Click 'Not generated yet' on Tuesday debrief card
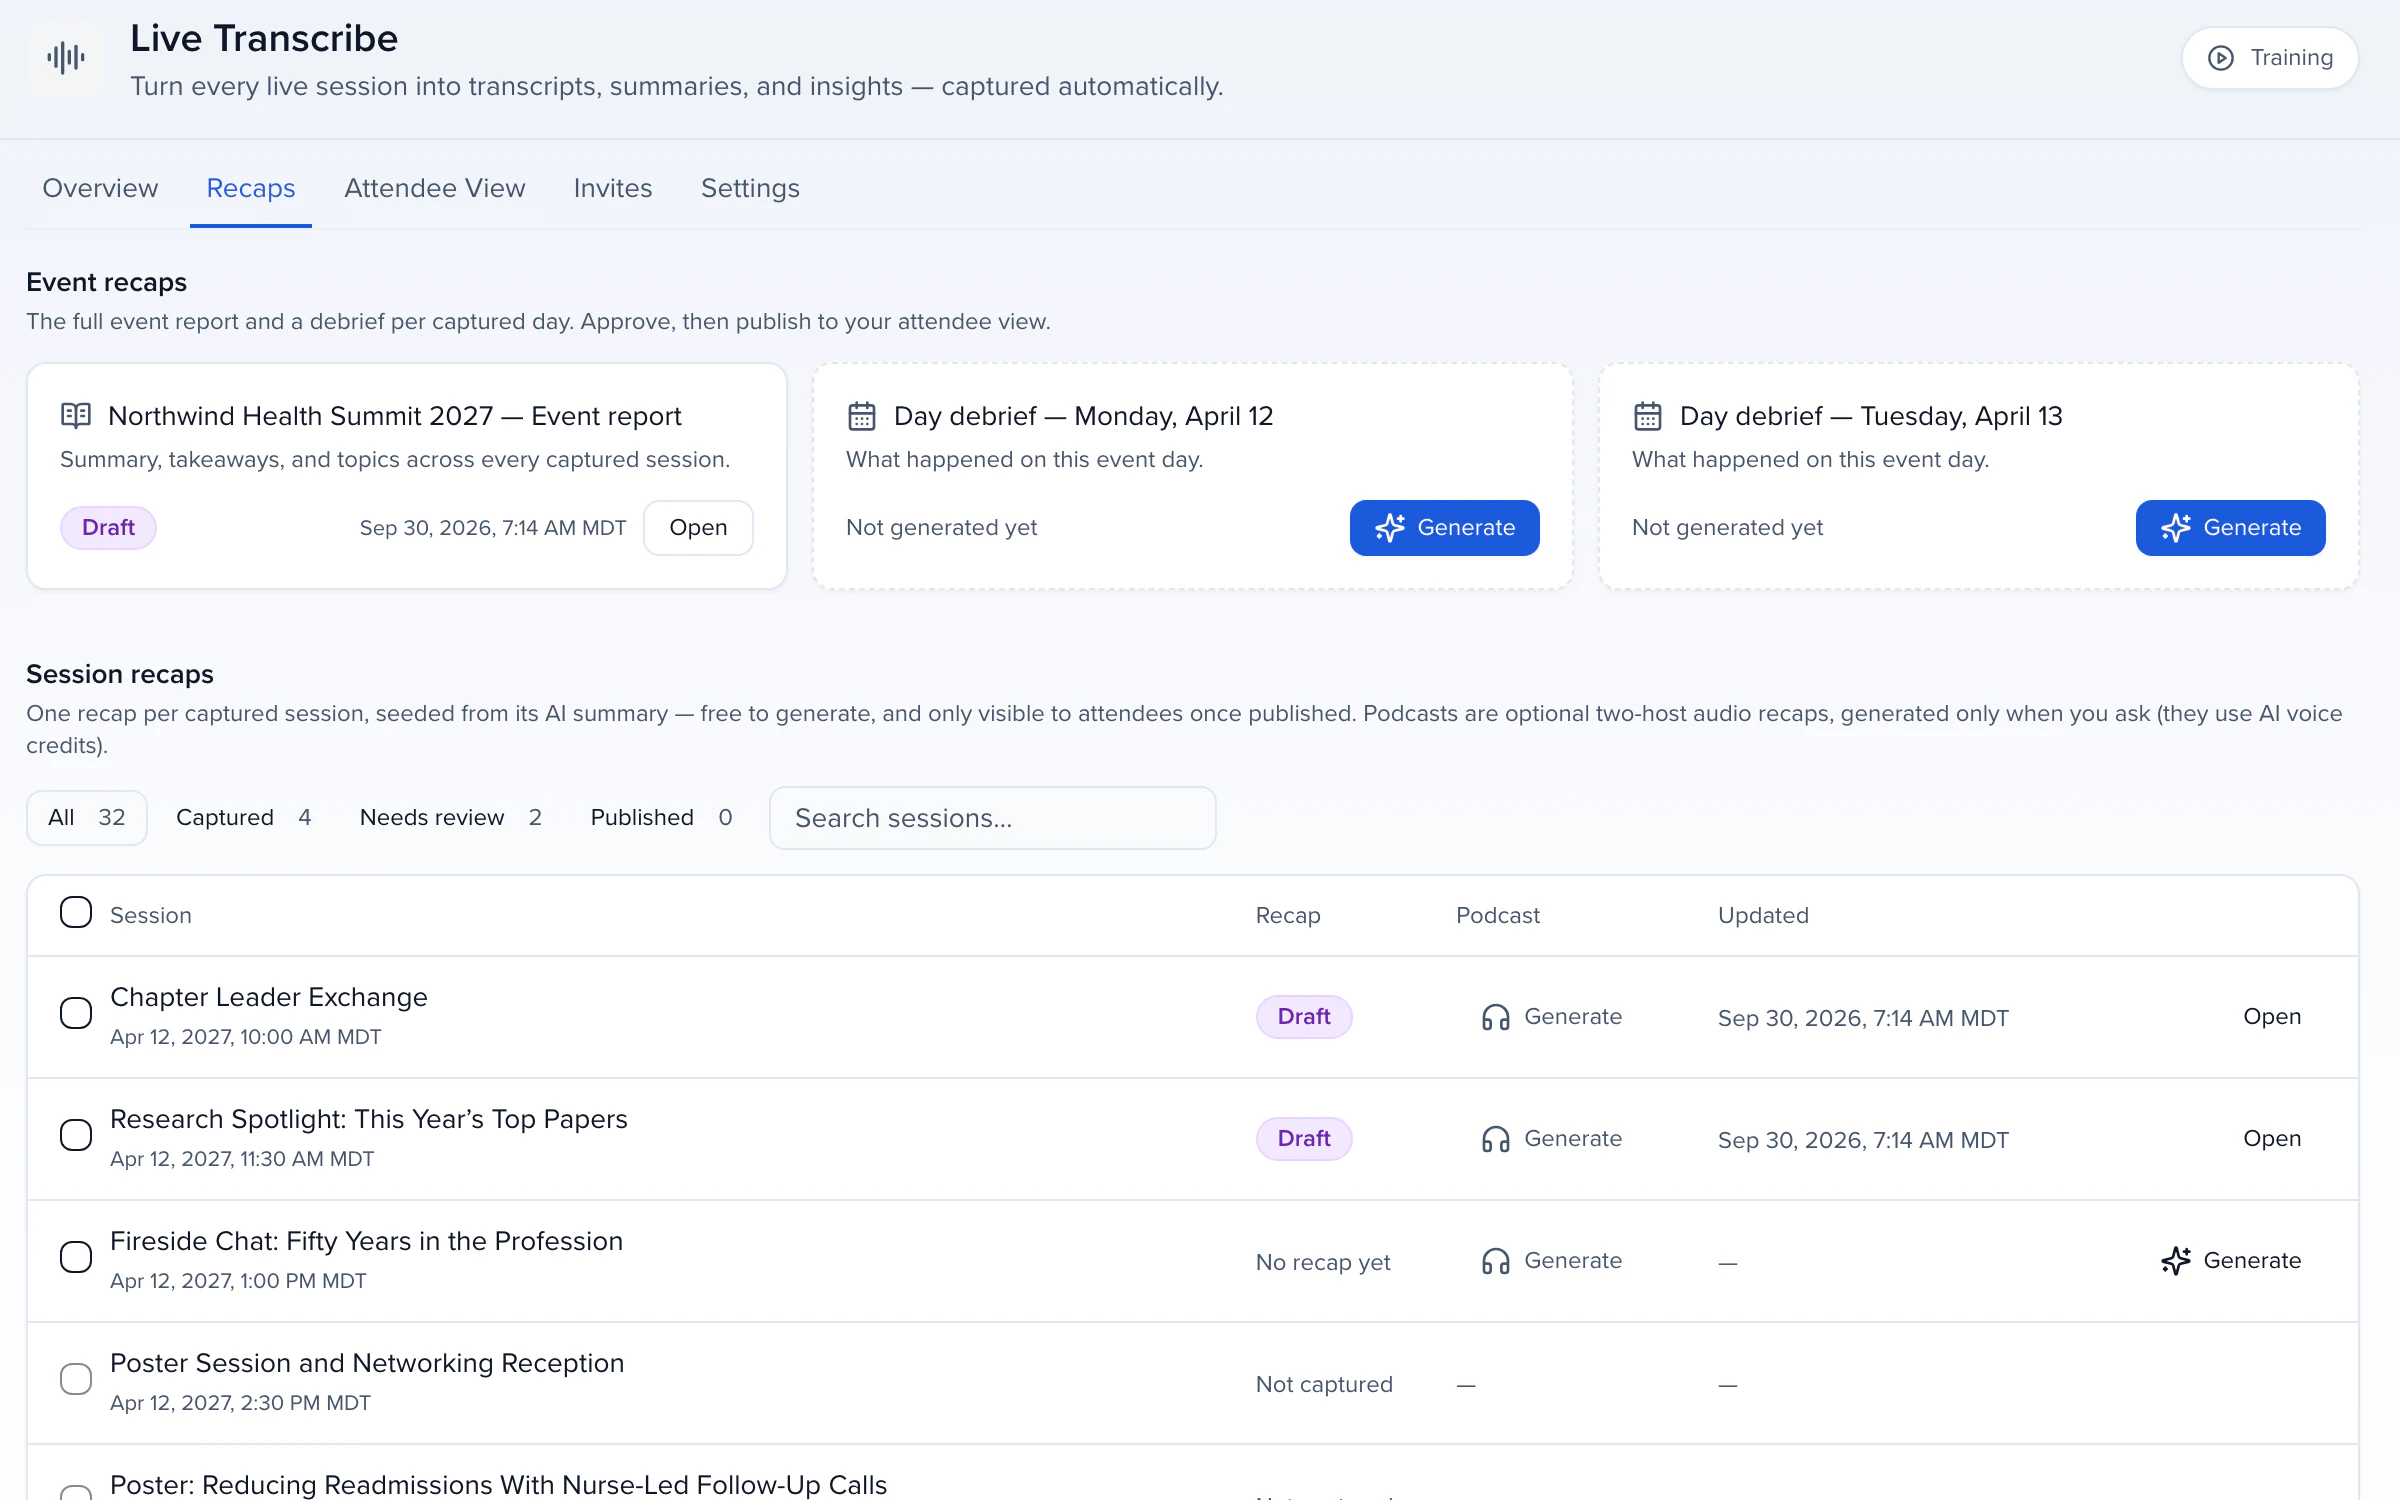Viewport: 2400px width, 1500px height. (x=1727, y=528)
